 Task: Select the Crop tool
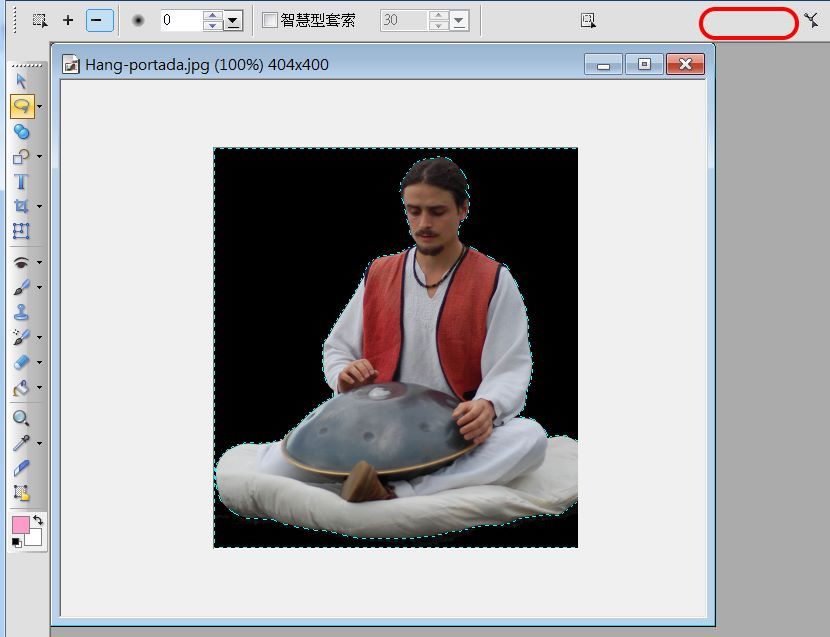[x=21, y=206]
